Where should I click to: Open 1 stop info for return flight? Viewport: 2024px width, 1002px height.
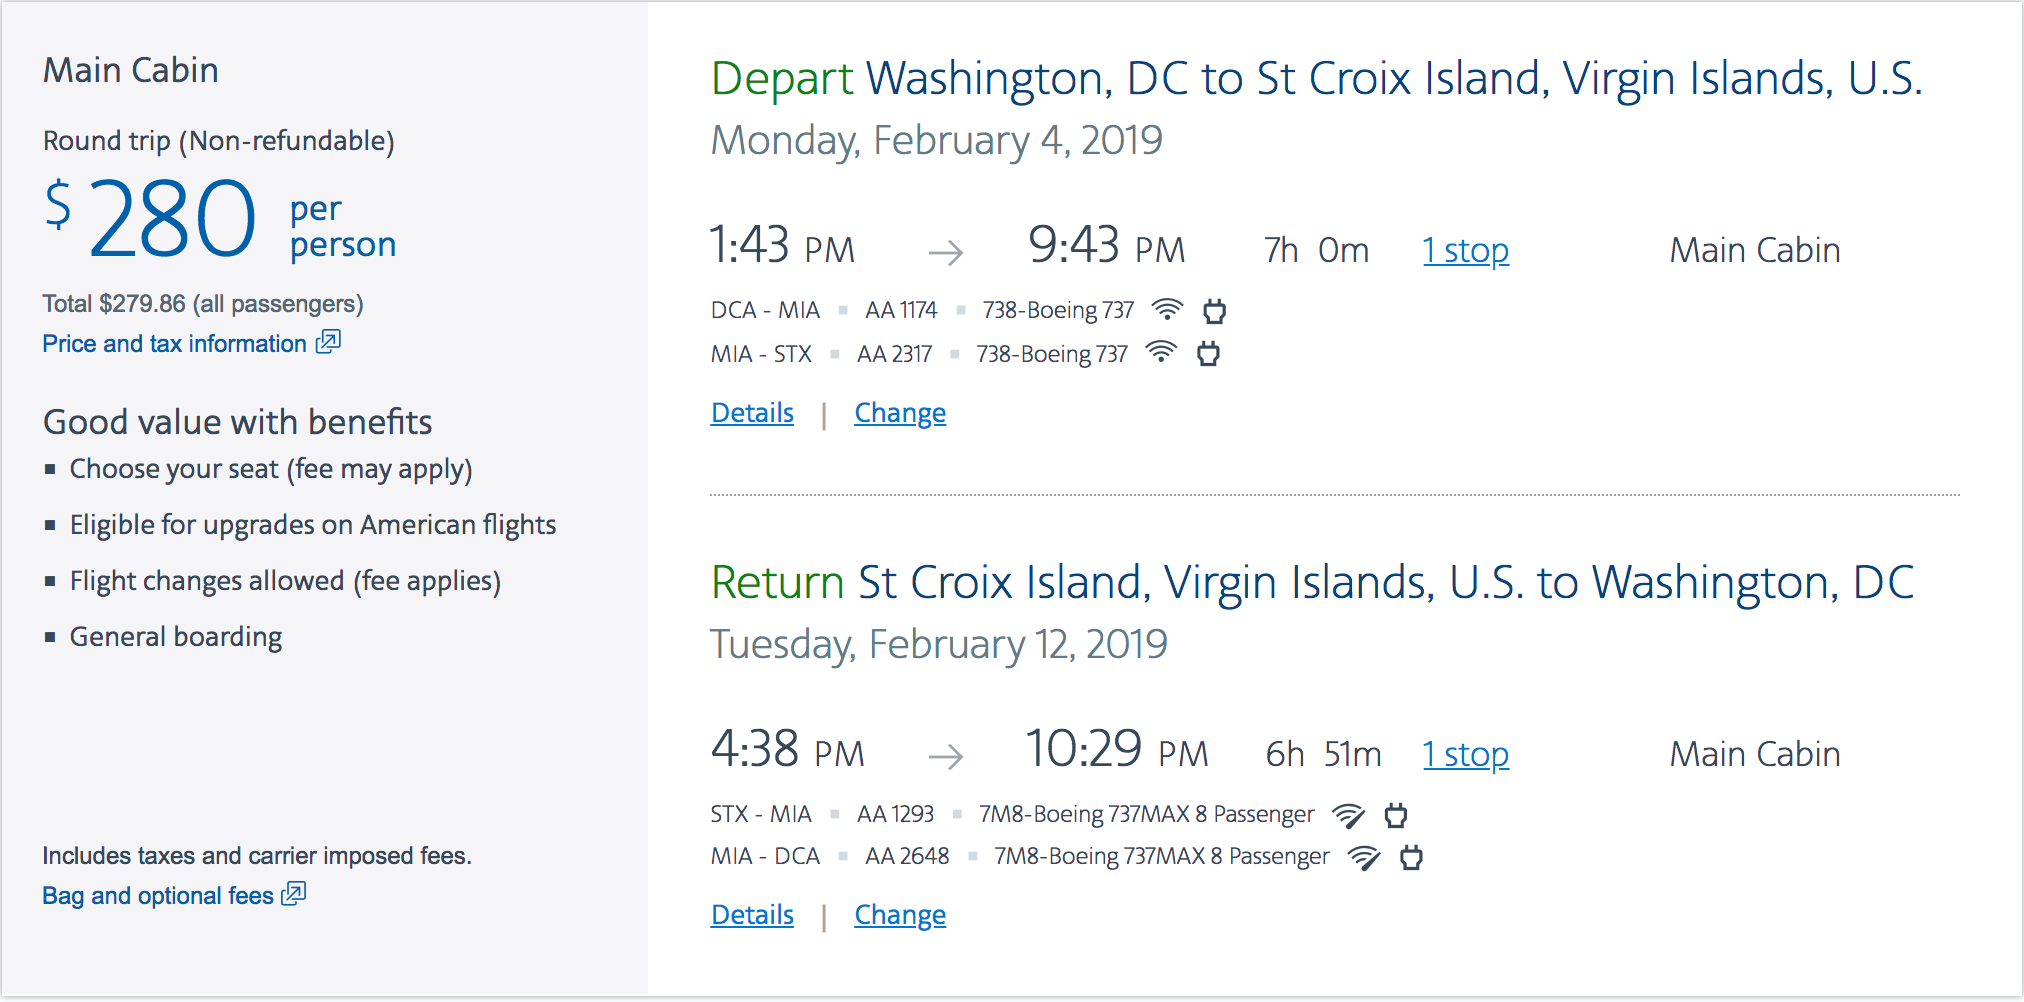pyautogui.click(x=1465, y=754)
